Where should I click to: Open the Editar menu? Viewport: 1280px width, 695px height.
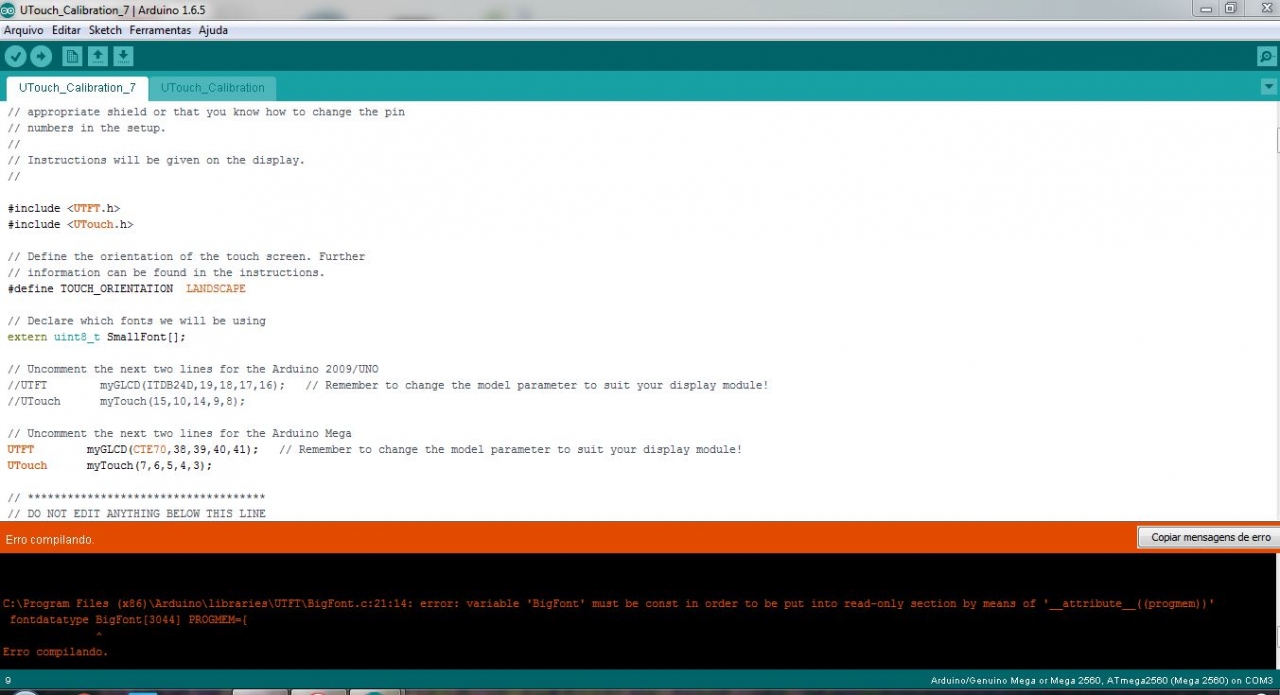[66, 30]
